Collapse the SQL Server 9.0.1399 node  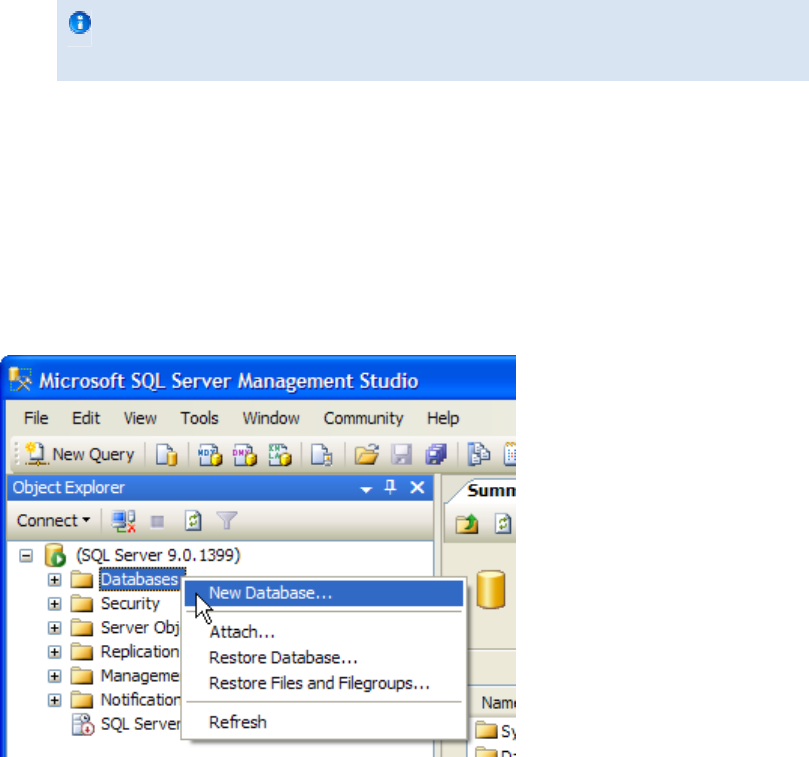(x=26, y=556)
